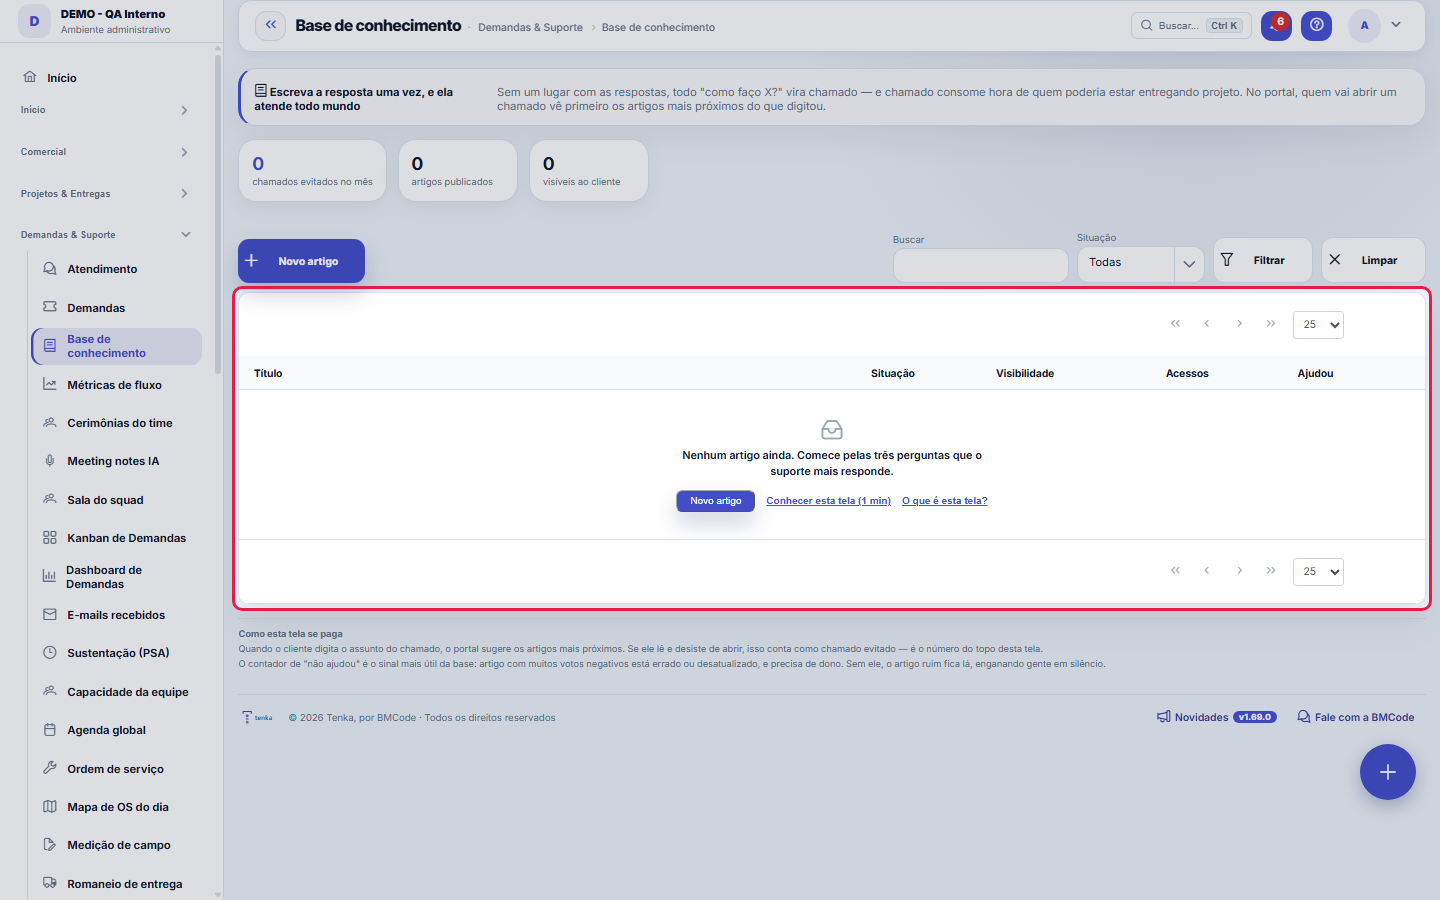This screenshot has width=1440, height=900.
Task: Click the Atendimento chat icon
Action: (x=50, y=269)
